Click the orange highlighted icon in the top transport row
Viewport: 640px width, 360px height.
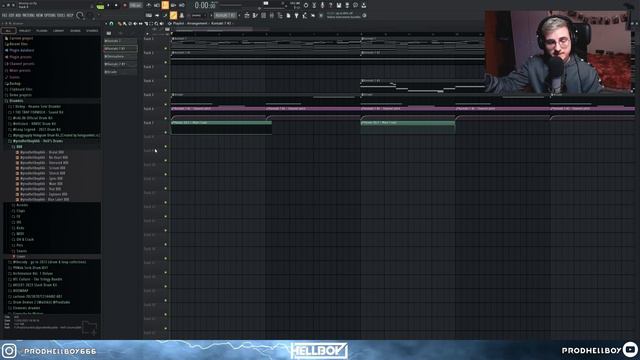[x=165, y=5]
